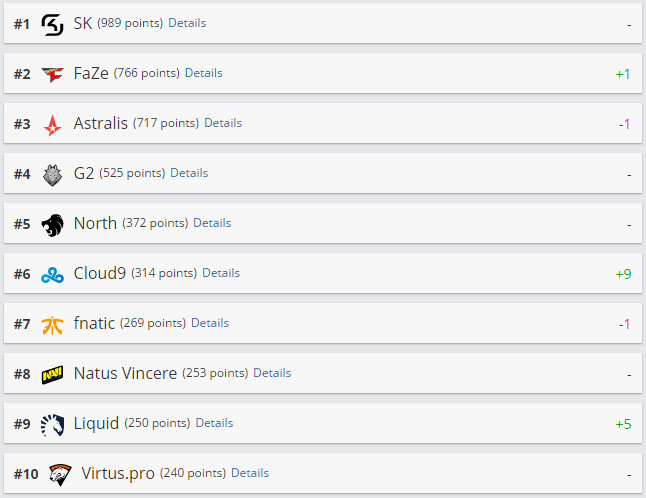The width and height of the screenshot is (646, 498).
Task: Click the Natus Vincere yellow logo
Action: [x=53, y=374]
